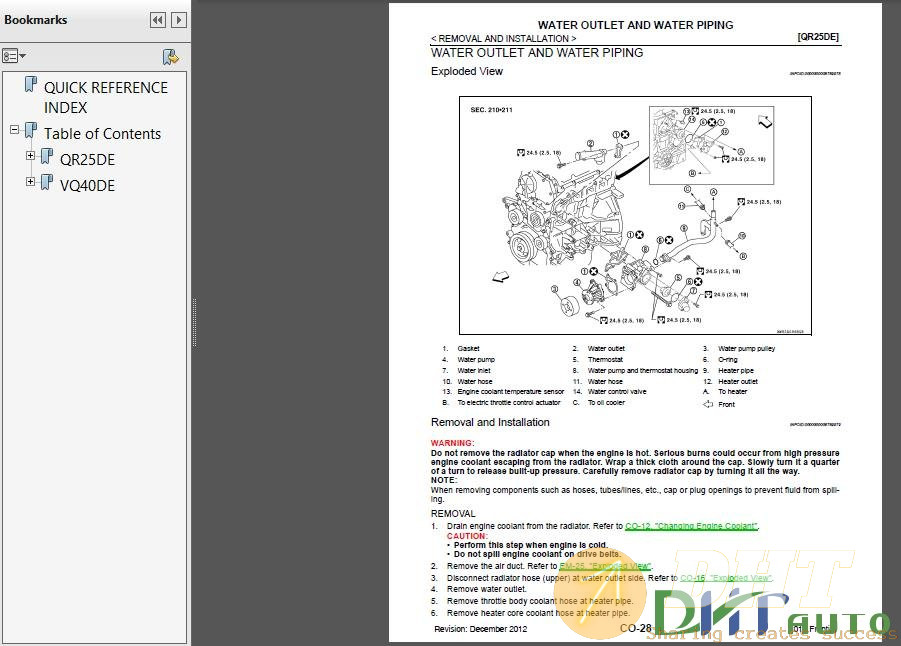Click the "[QR25DE]" header tag

coord(818,37)
